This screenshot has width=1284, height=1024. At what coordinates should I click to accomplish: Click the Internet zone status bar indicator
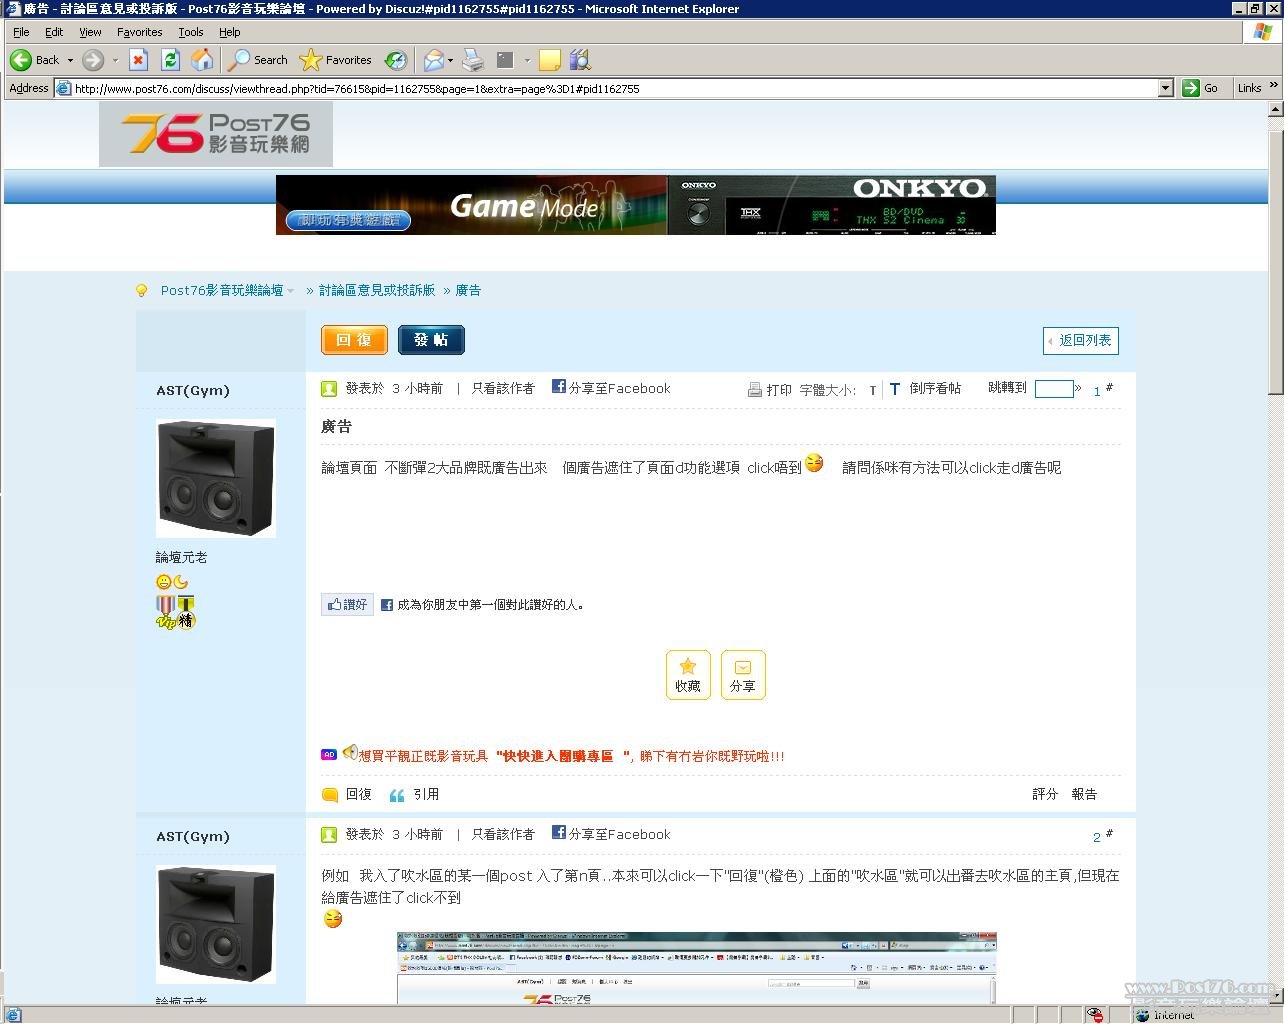pyautogui.click(x=1164, y=1015)
